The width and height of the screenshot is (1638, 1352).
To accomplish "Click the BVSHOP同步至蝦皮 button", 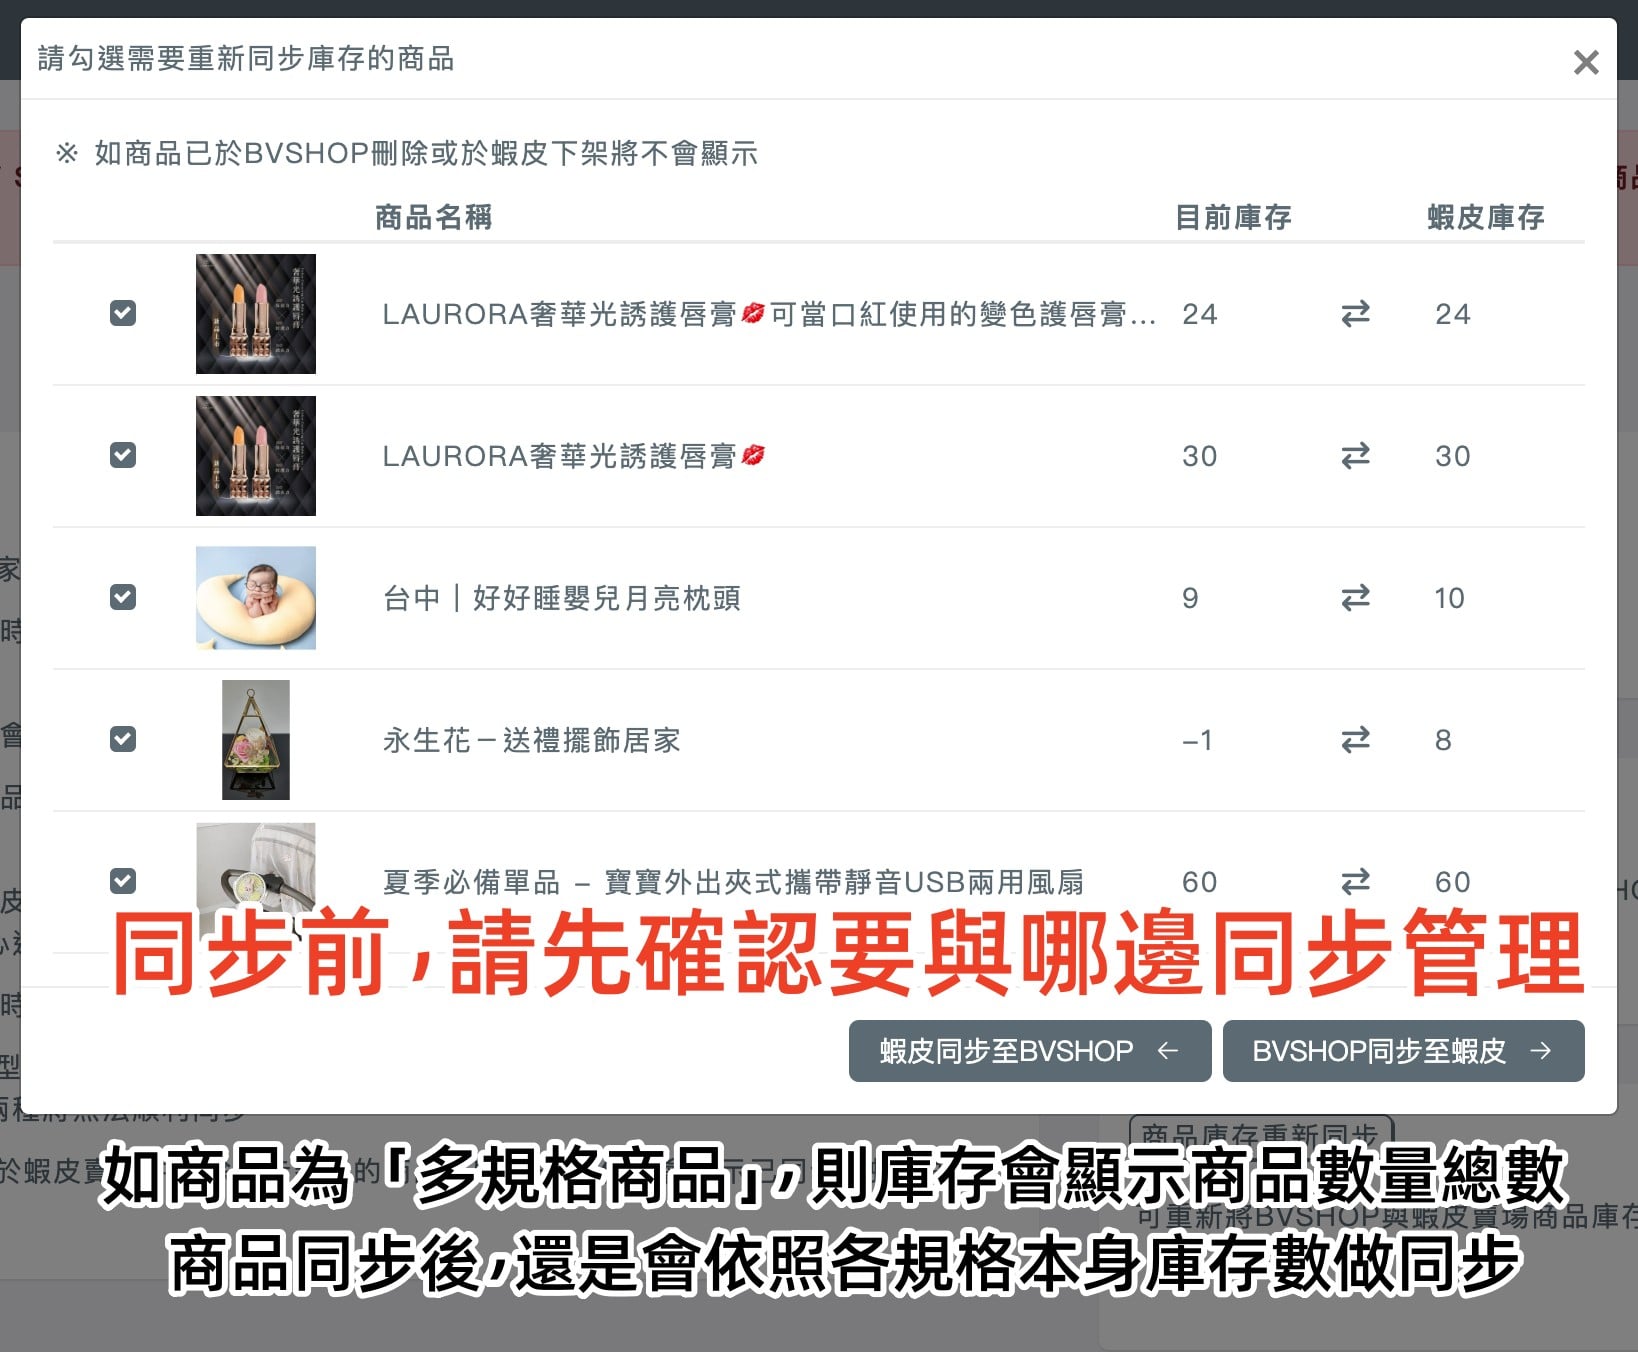I will (x=1403, y=1051).
